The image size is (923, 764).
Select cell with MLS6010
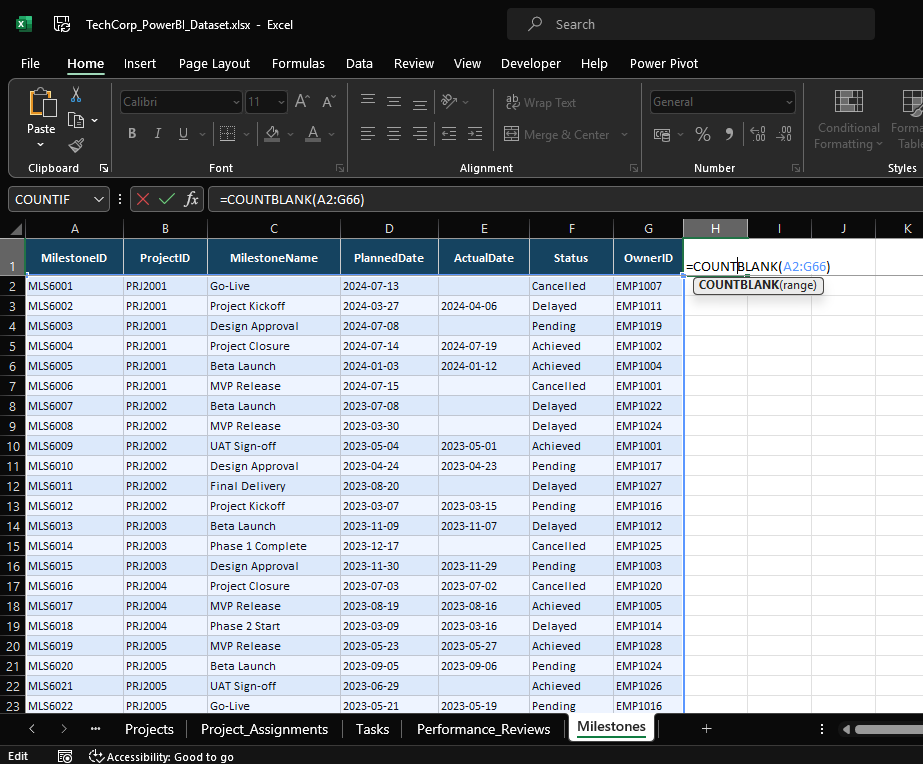[74, 466]
